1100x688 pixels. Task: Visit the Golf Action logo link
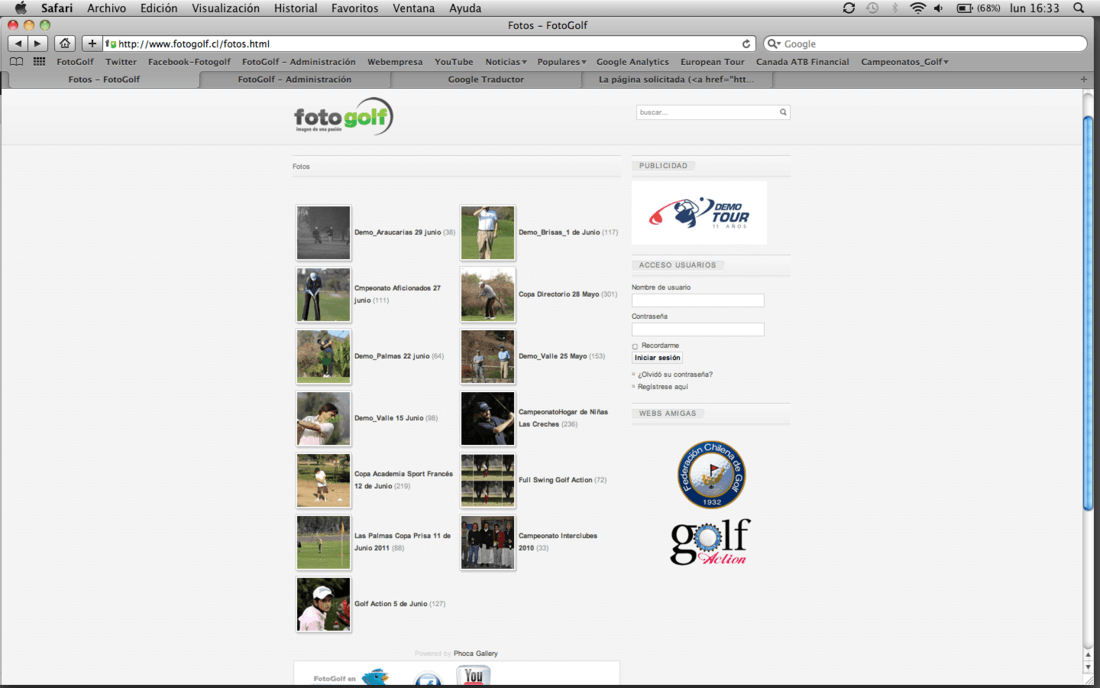[711, 541]
